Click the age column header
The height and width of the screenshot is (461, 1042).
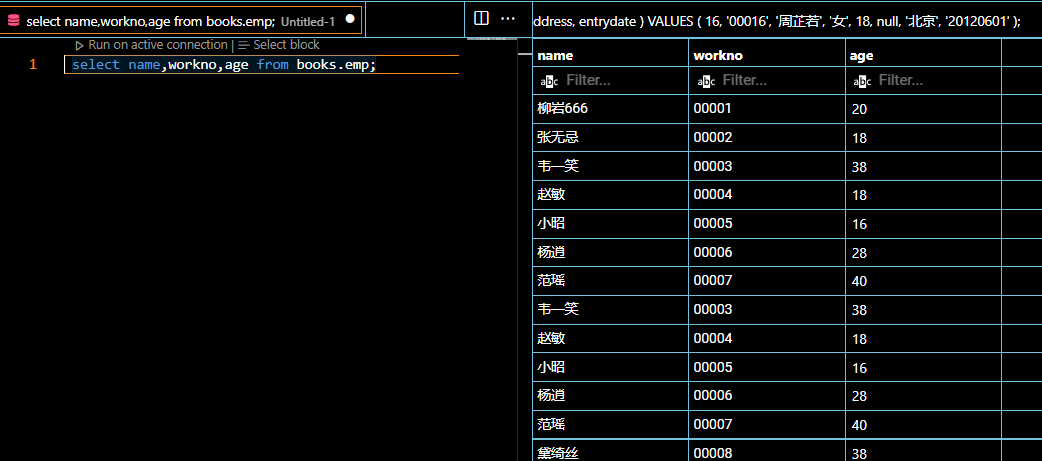pos(923,56)
